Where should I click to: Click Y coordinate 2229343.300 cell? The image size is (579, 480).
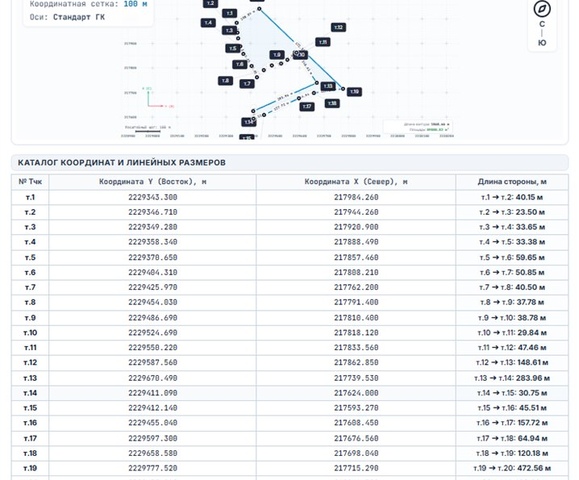tap(153, 197)
